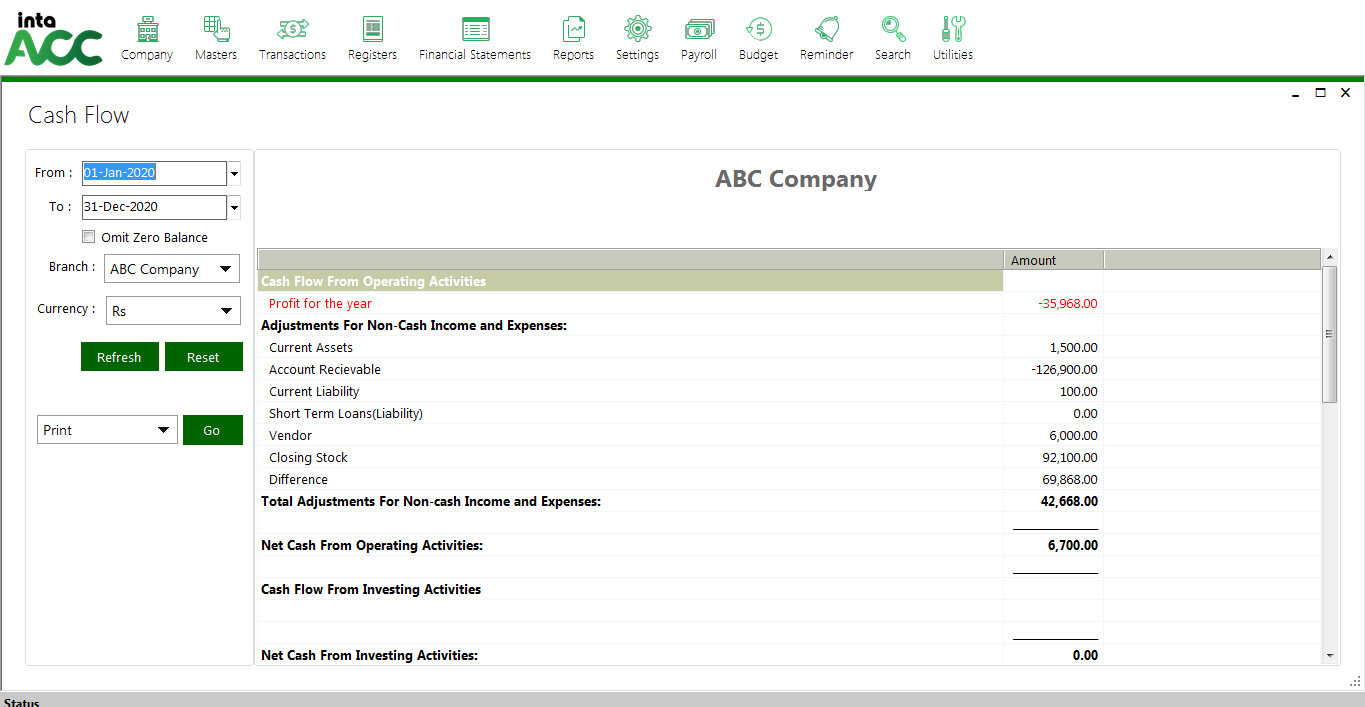
Task: Open the Settings gear icon
Action: point(637,29)
